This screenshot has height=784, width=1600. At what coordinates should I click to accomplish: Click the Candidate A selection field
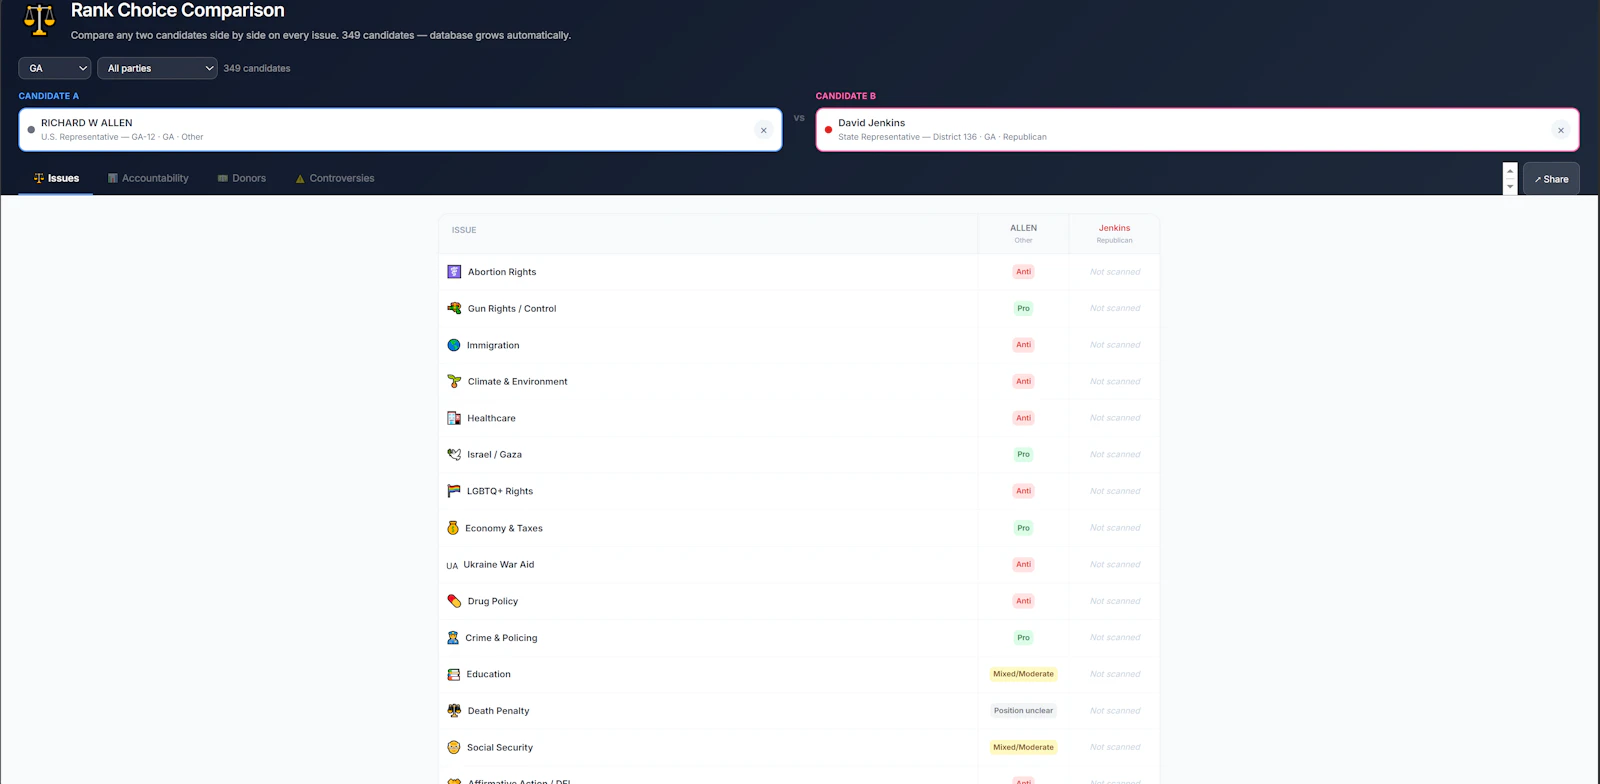400,130
